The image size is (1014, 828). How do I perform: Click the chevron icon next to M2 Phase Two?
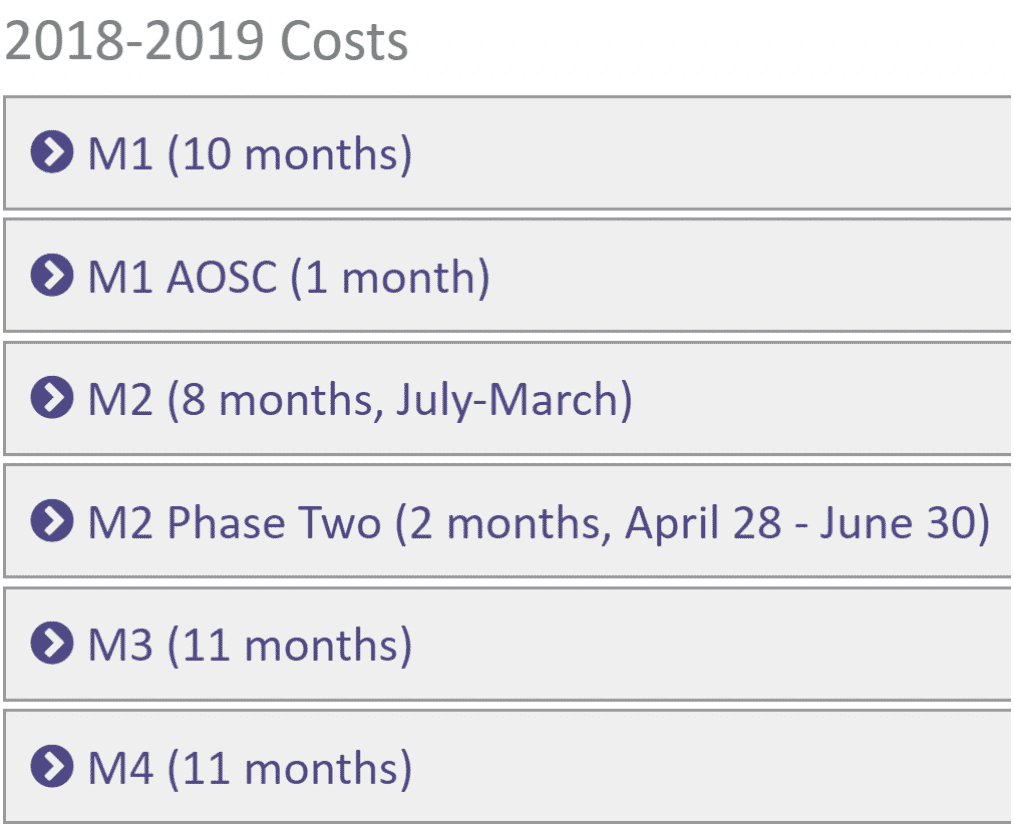(52, 521)
